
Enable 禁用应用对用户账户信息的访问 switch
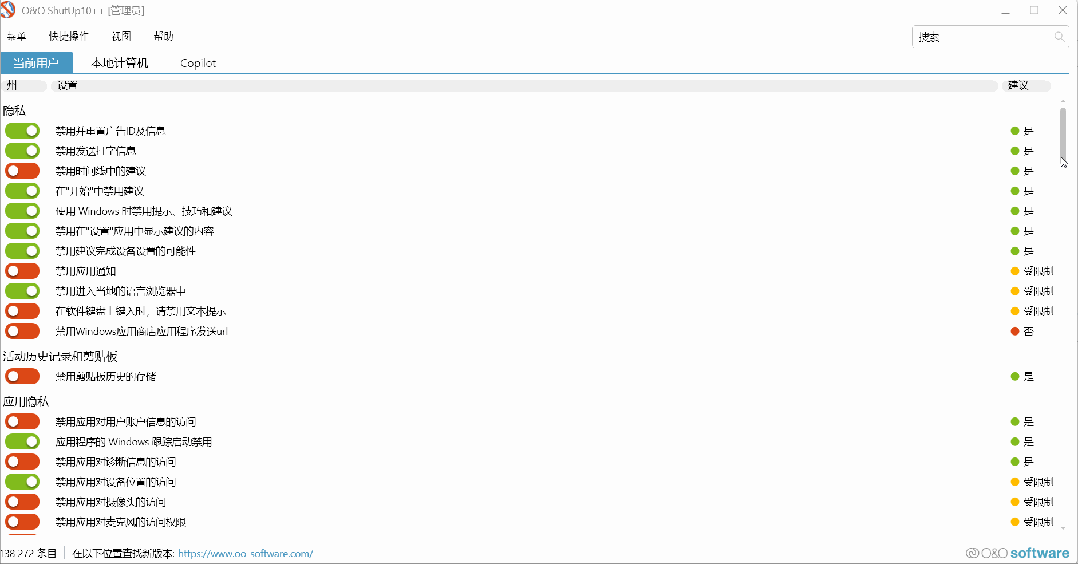click(23, 421)
